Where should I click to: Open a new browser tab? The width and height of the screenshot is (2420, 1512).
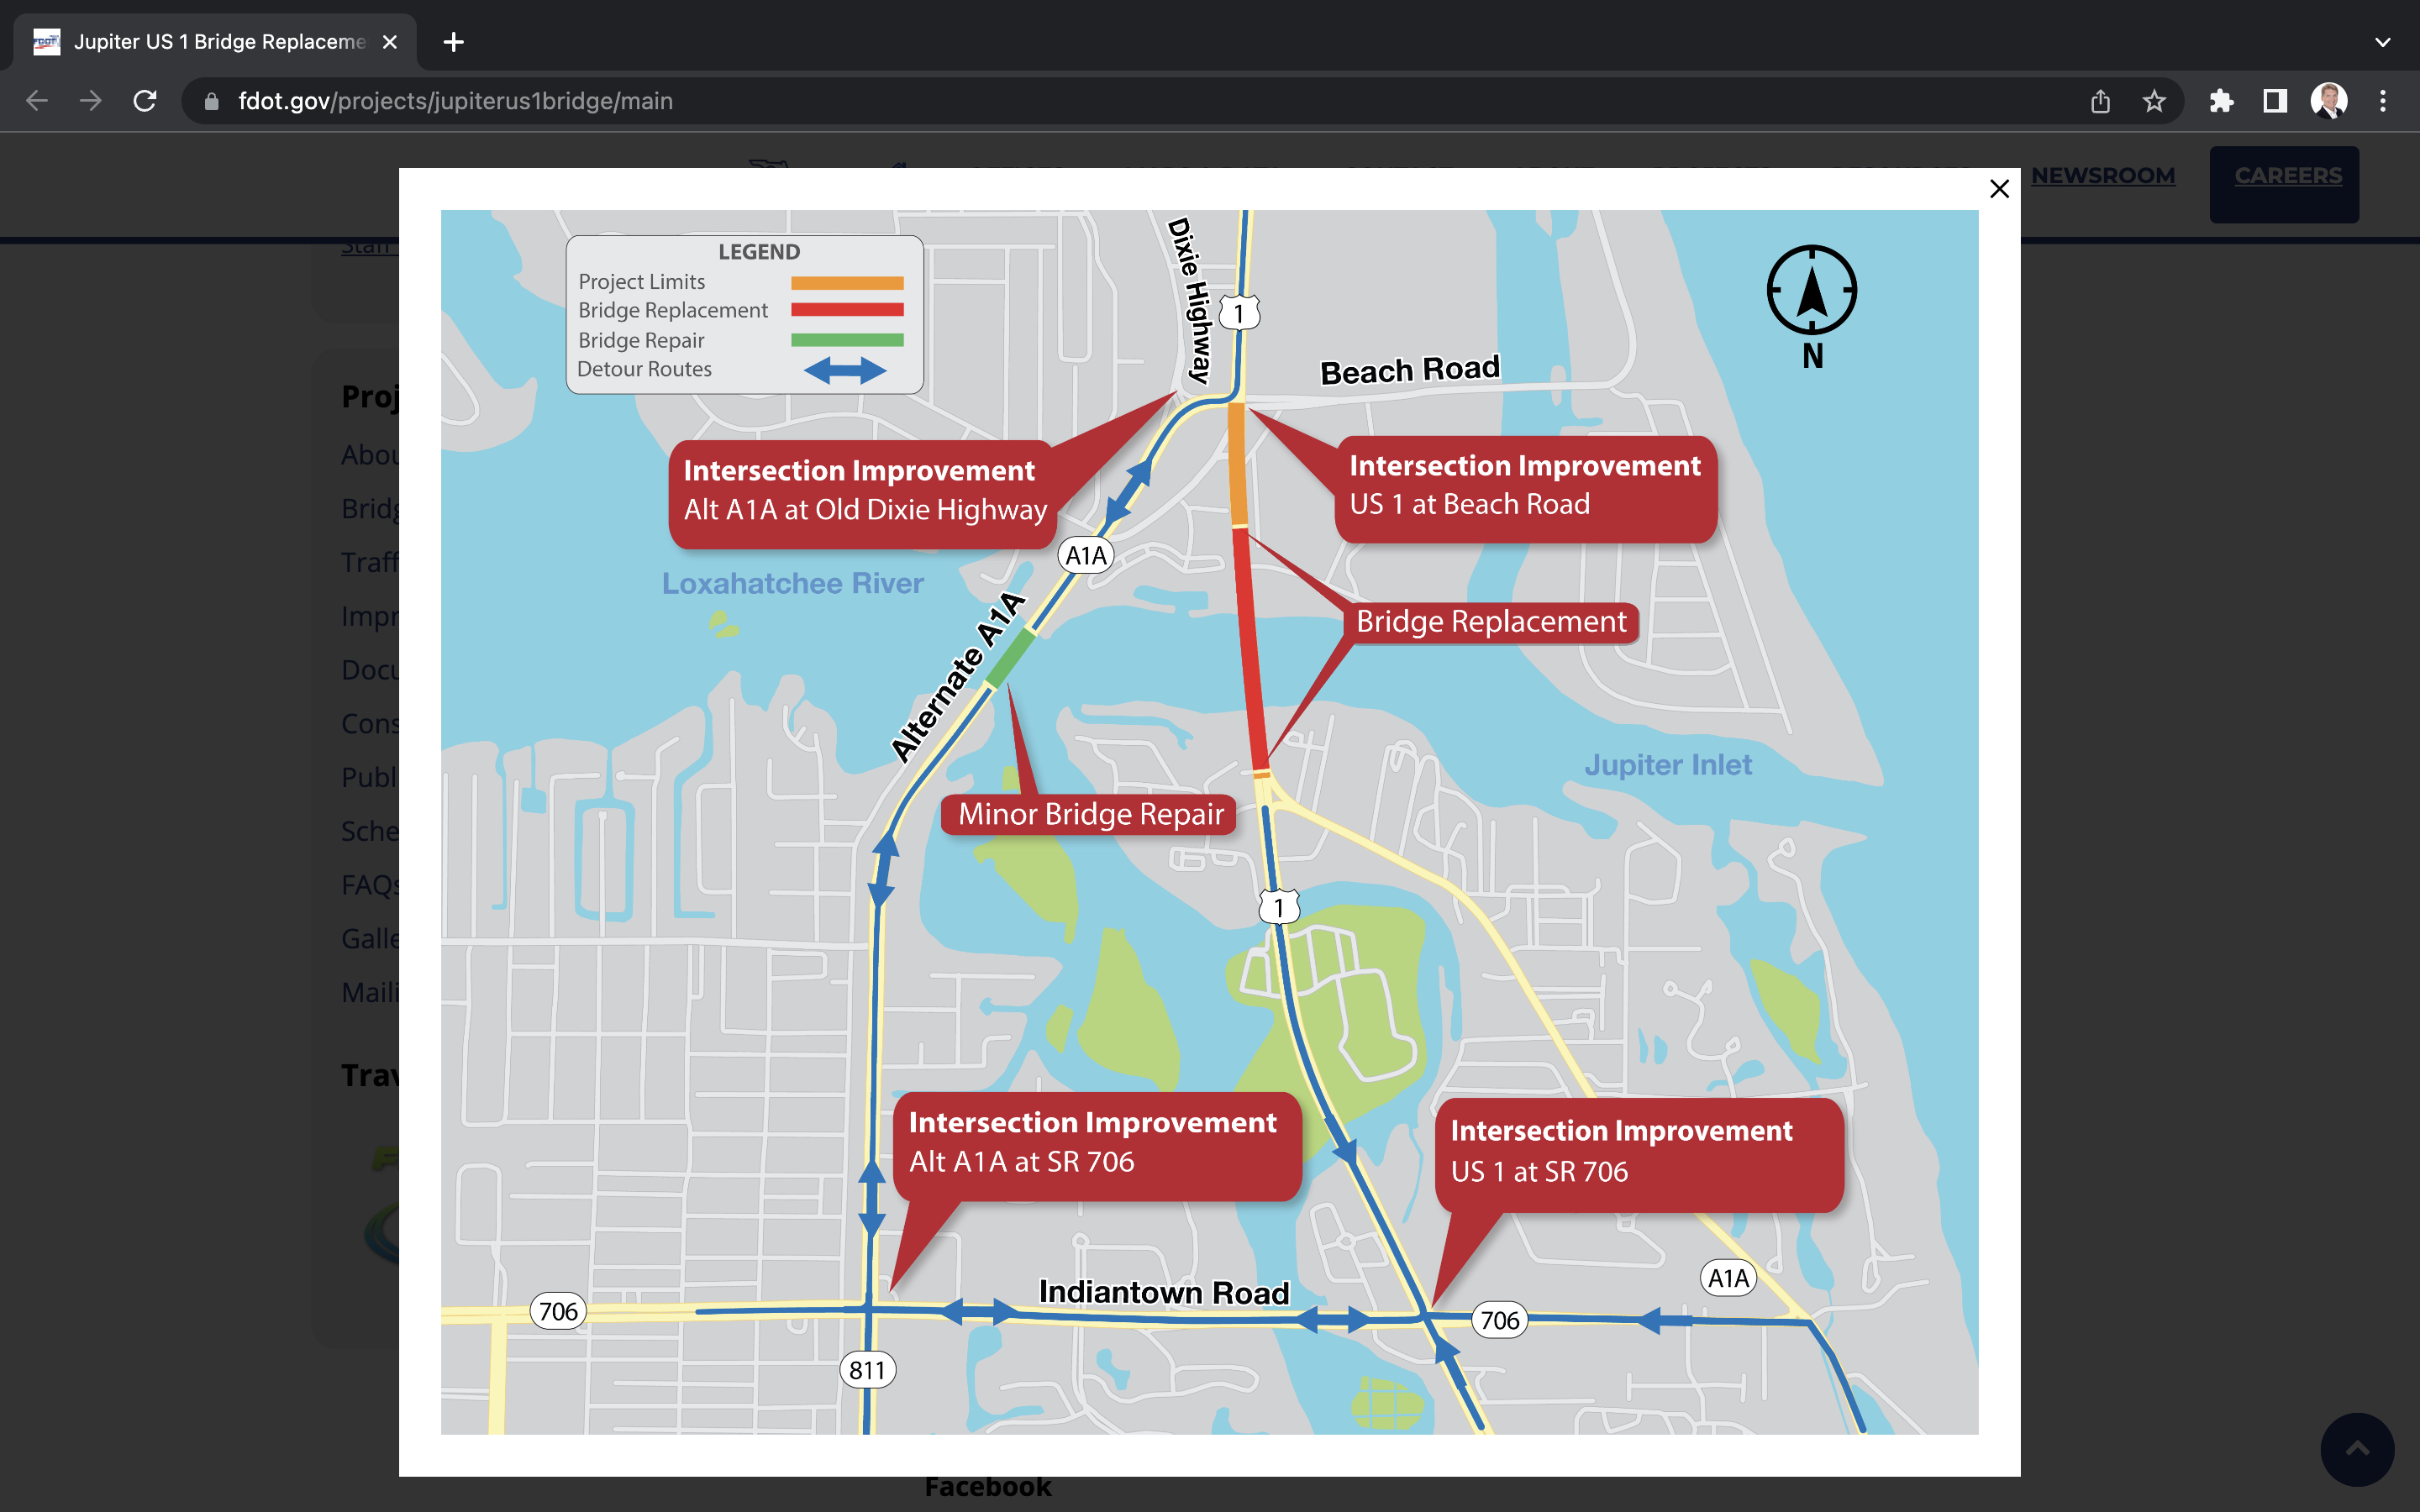pyautogui.click(x=453, y=42)
